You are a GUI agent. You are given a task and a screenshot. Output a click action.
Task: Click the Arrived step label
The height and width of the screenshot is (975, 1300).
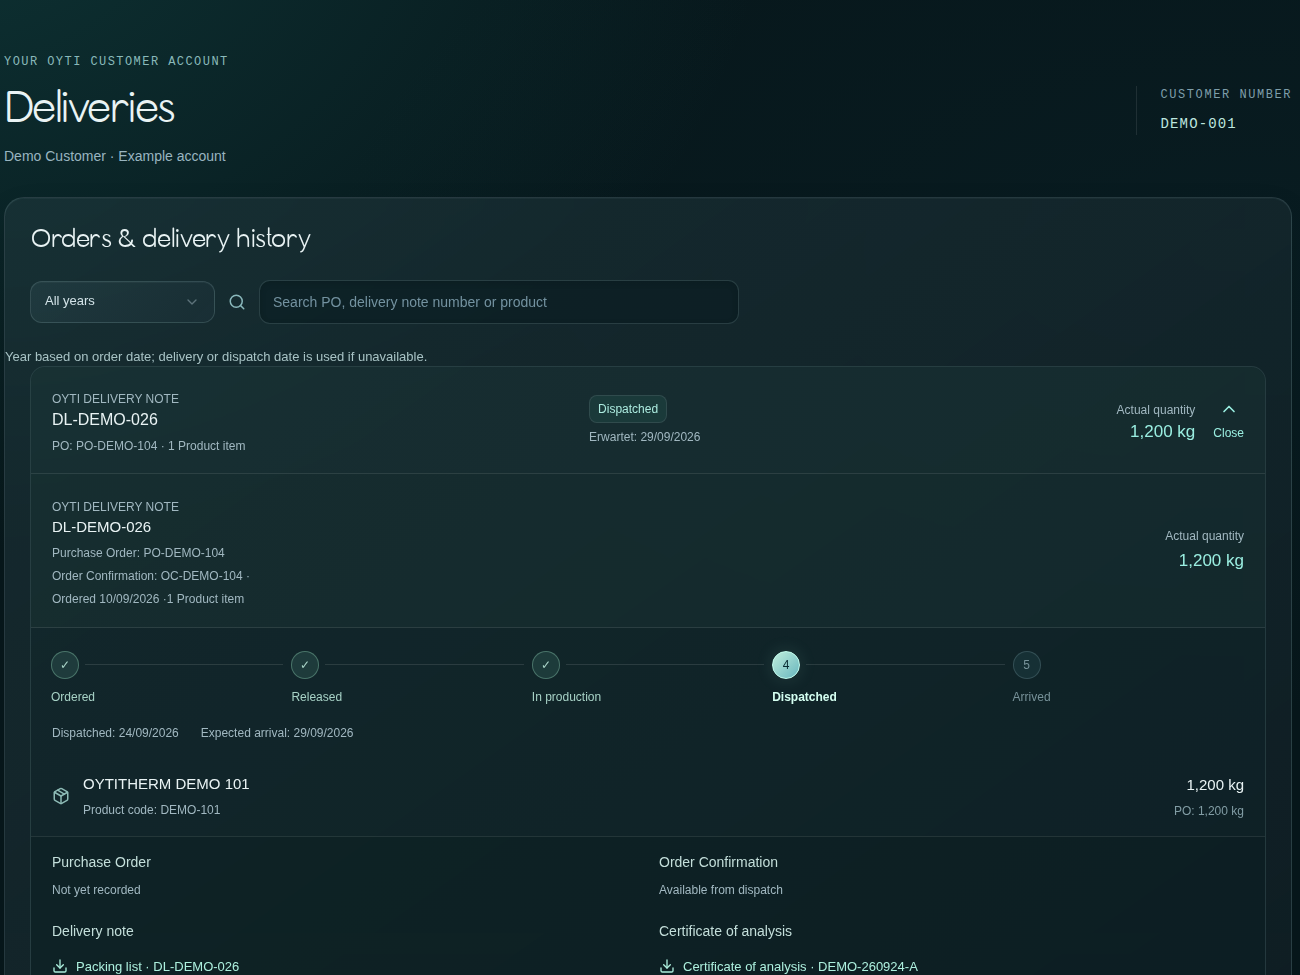click(1031, 697)
